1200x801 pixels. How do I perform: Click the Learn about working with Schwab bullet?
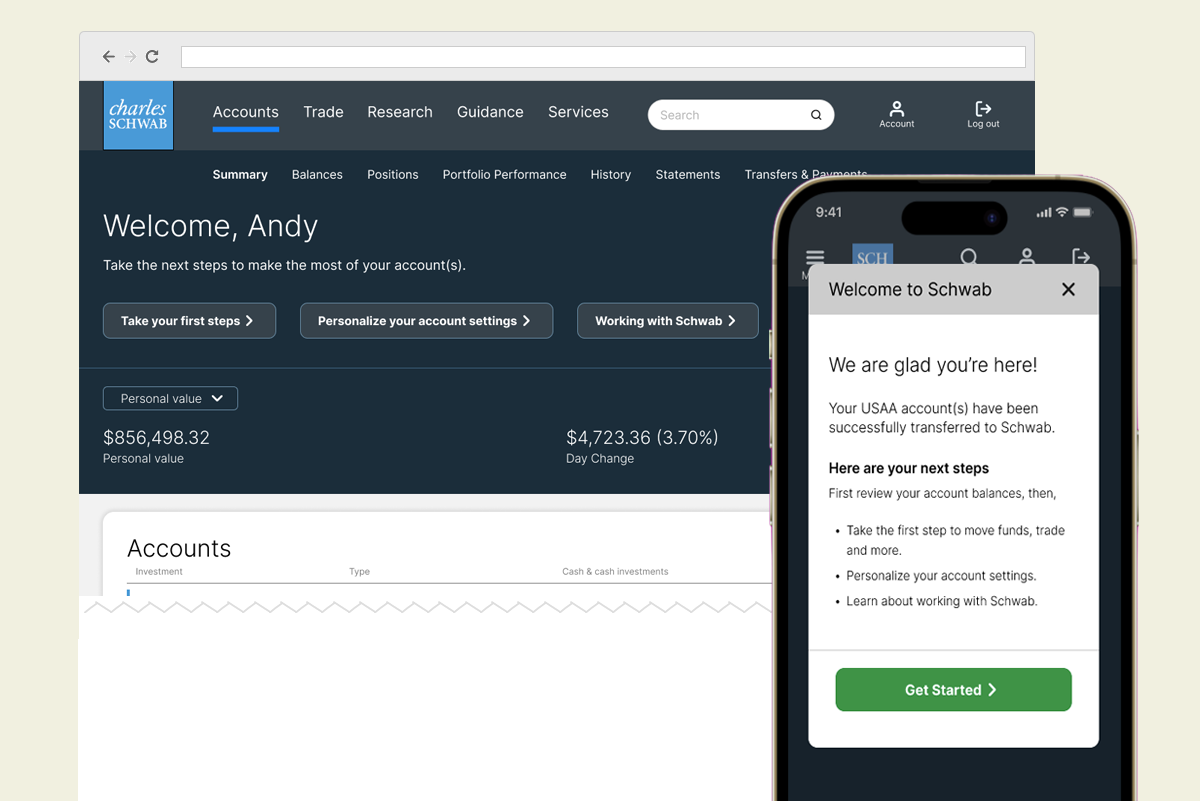coord(941,601)
